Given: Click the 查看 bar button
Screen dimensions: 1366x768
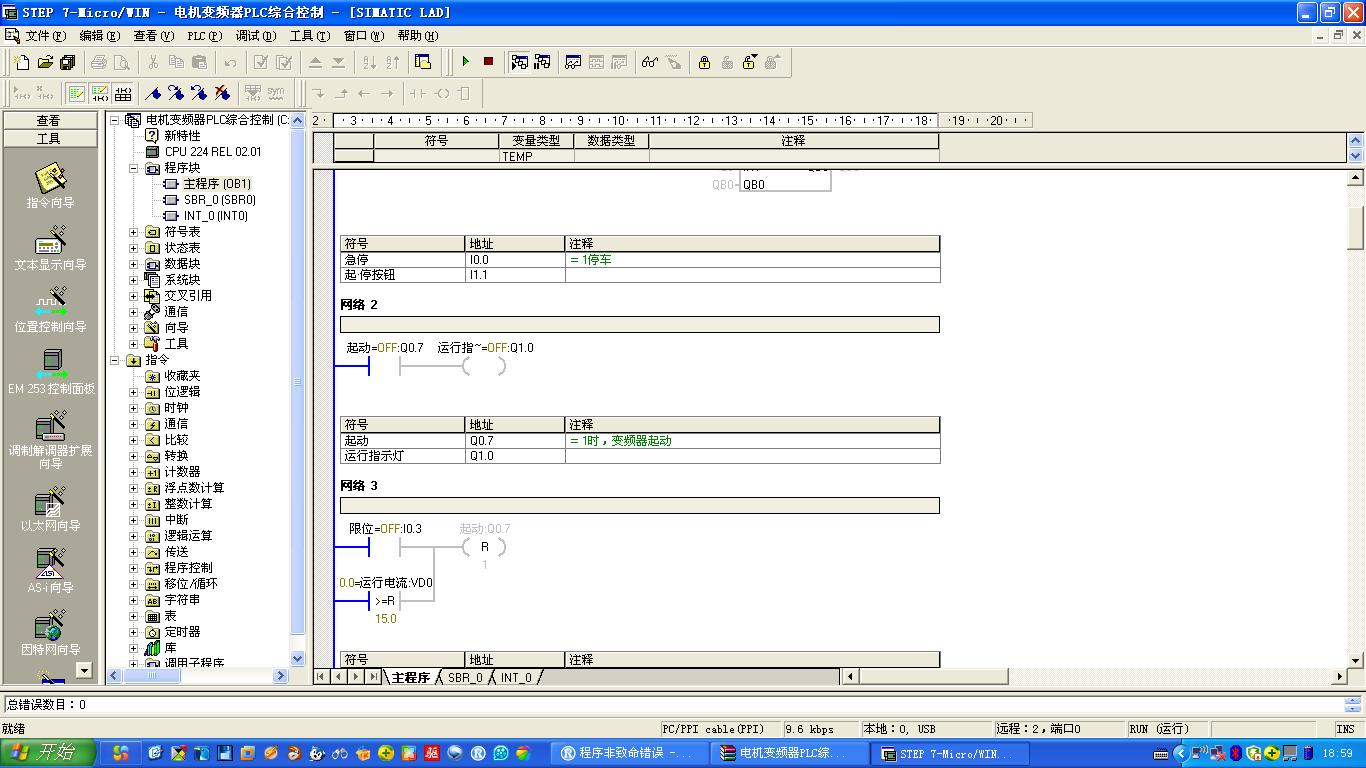Looking at the screenshot, I should [x=48, y=120].
